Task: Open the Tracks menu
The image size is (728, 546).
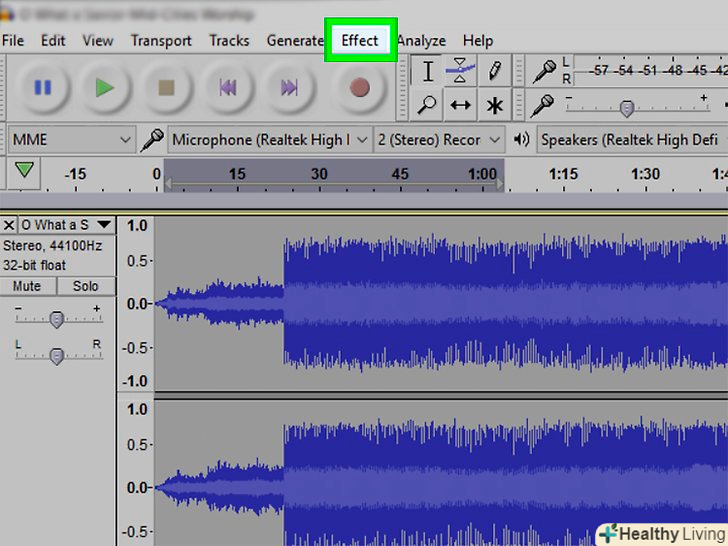Action: pos(229,41)
